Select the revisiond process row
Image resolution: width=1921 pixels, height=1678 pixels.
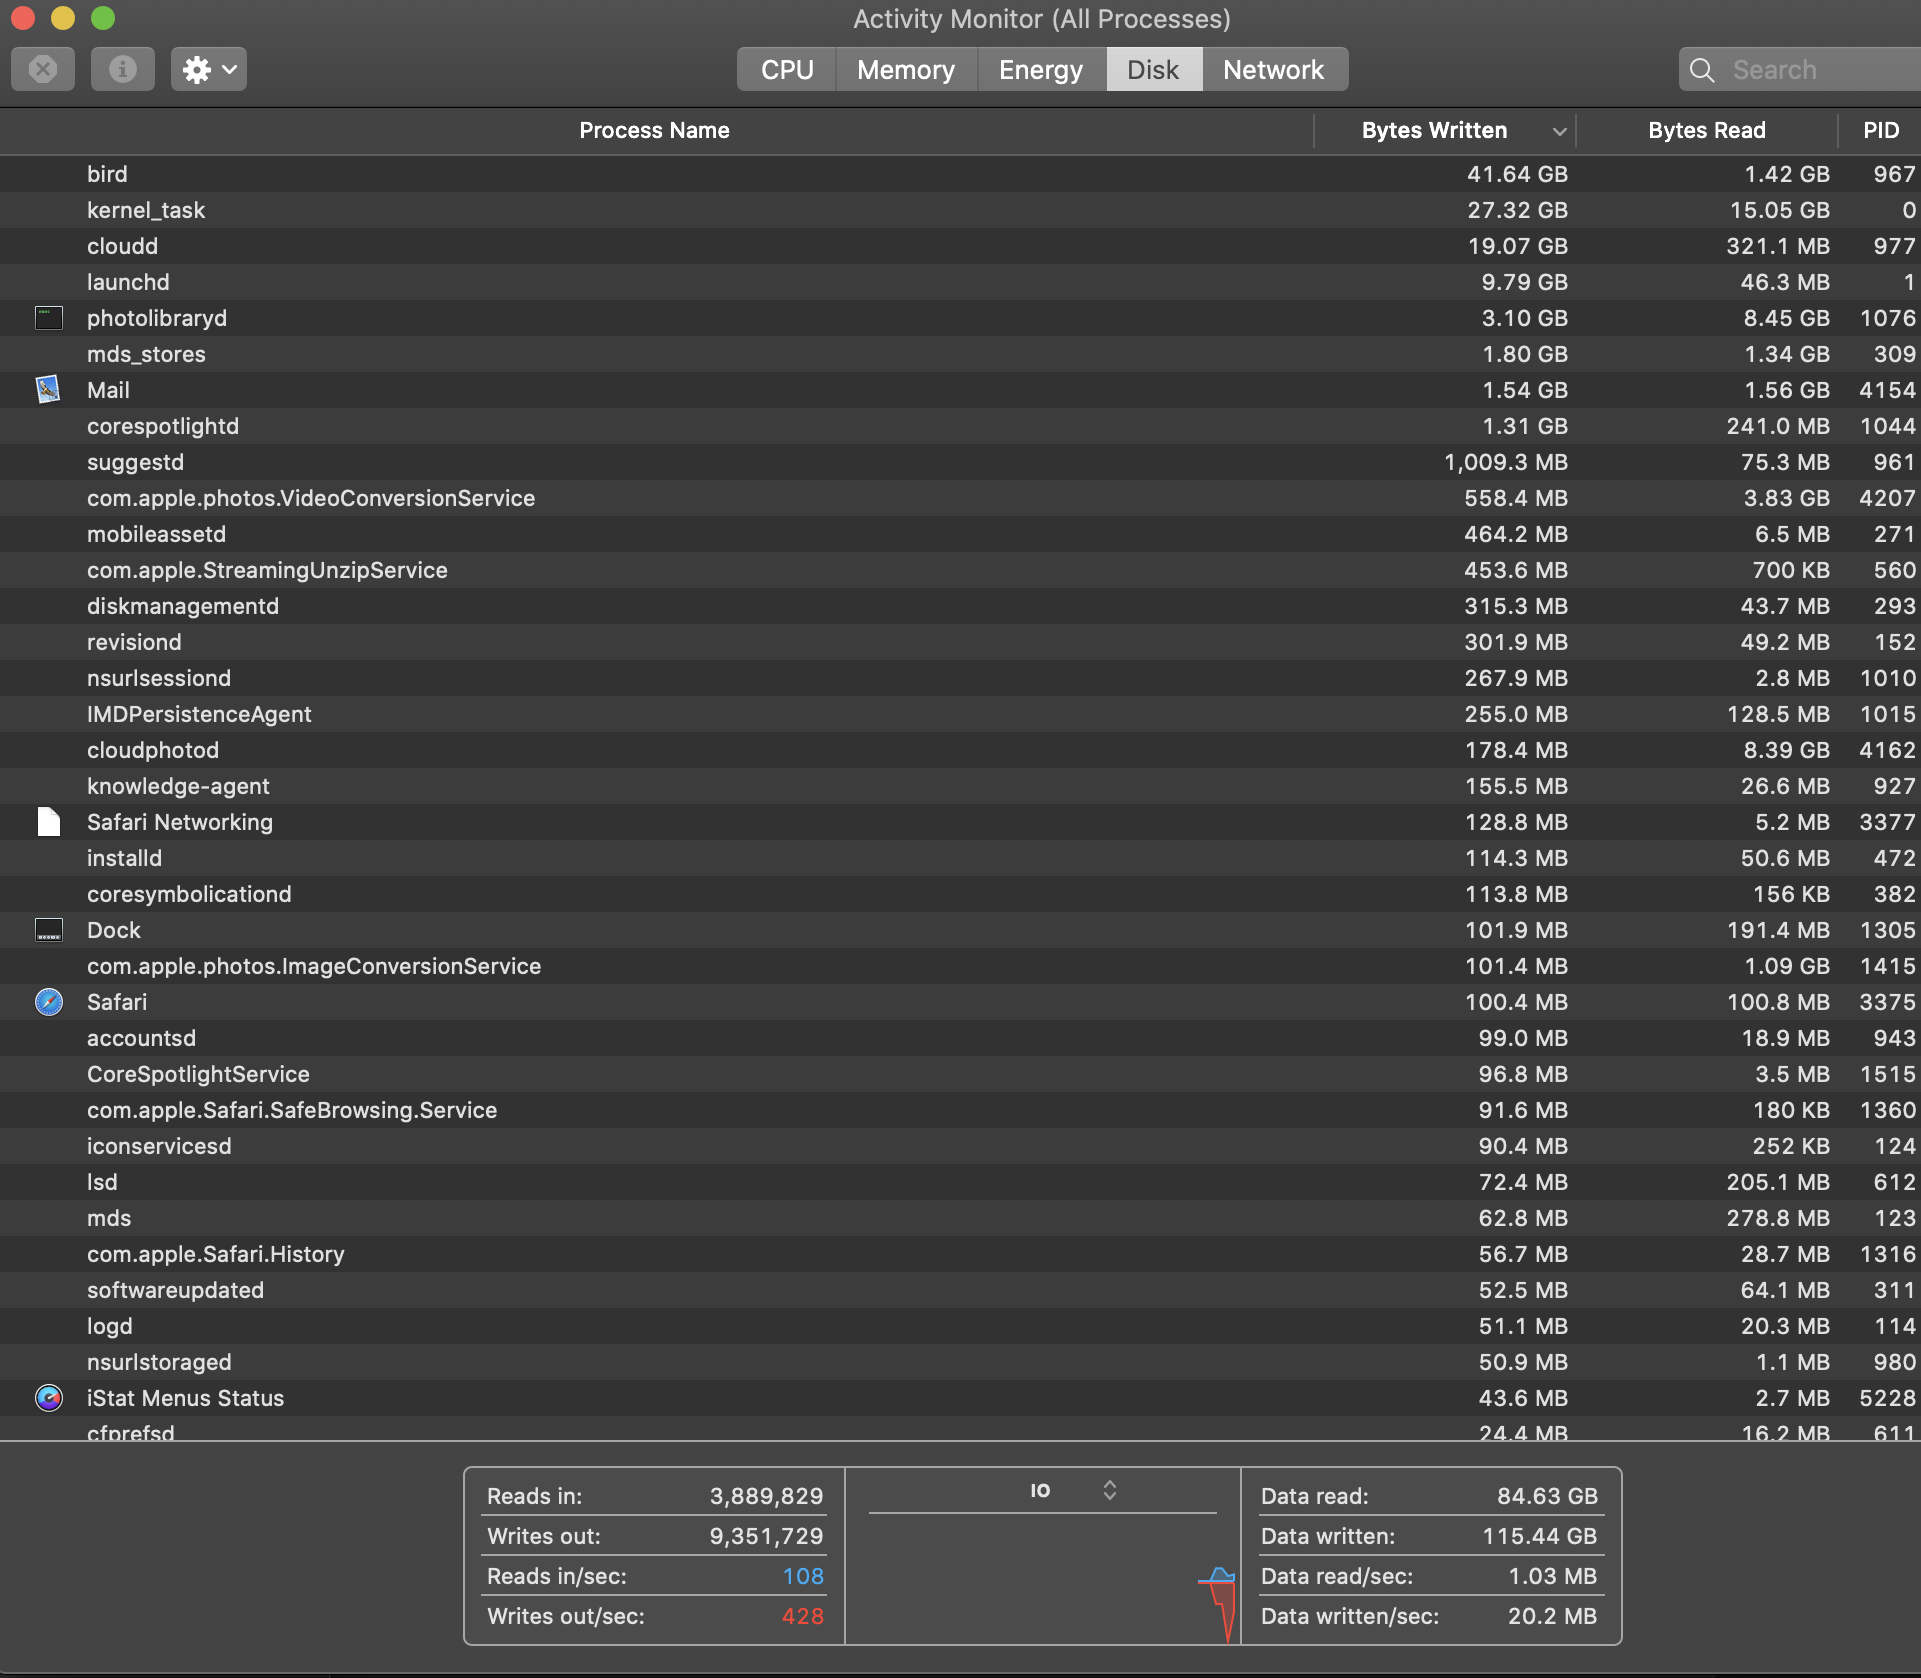click(960, 642)
